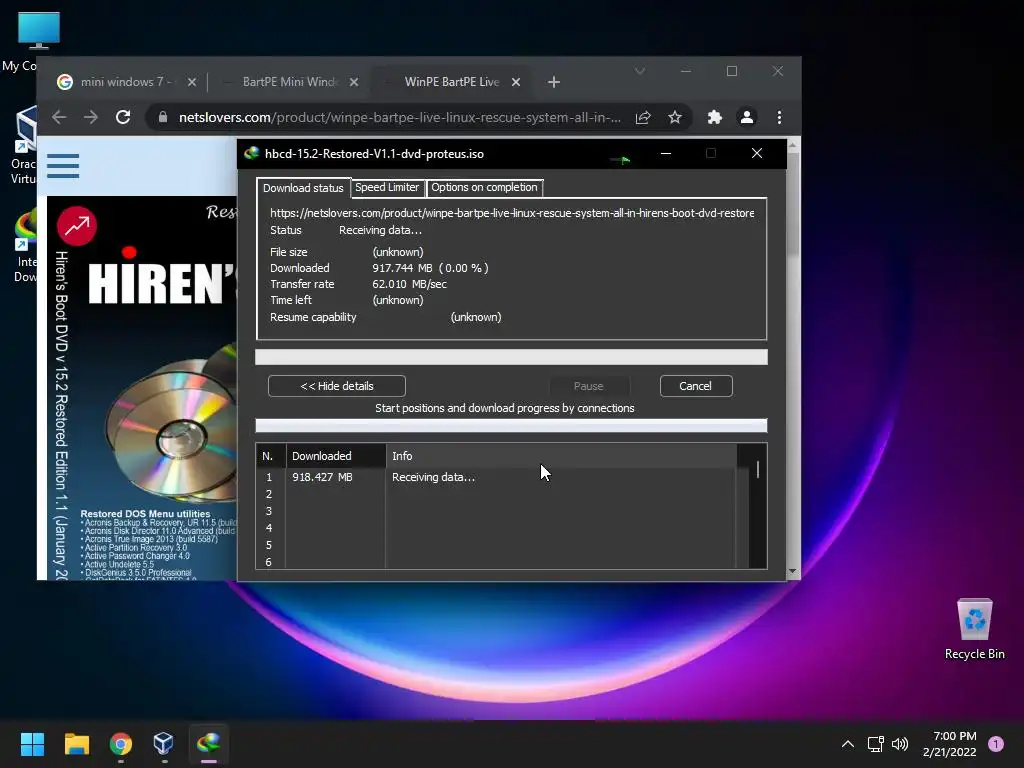
Task: Click the IDM icon in dialog title bar
Action: [251, 154]
